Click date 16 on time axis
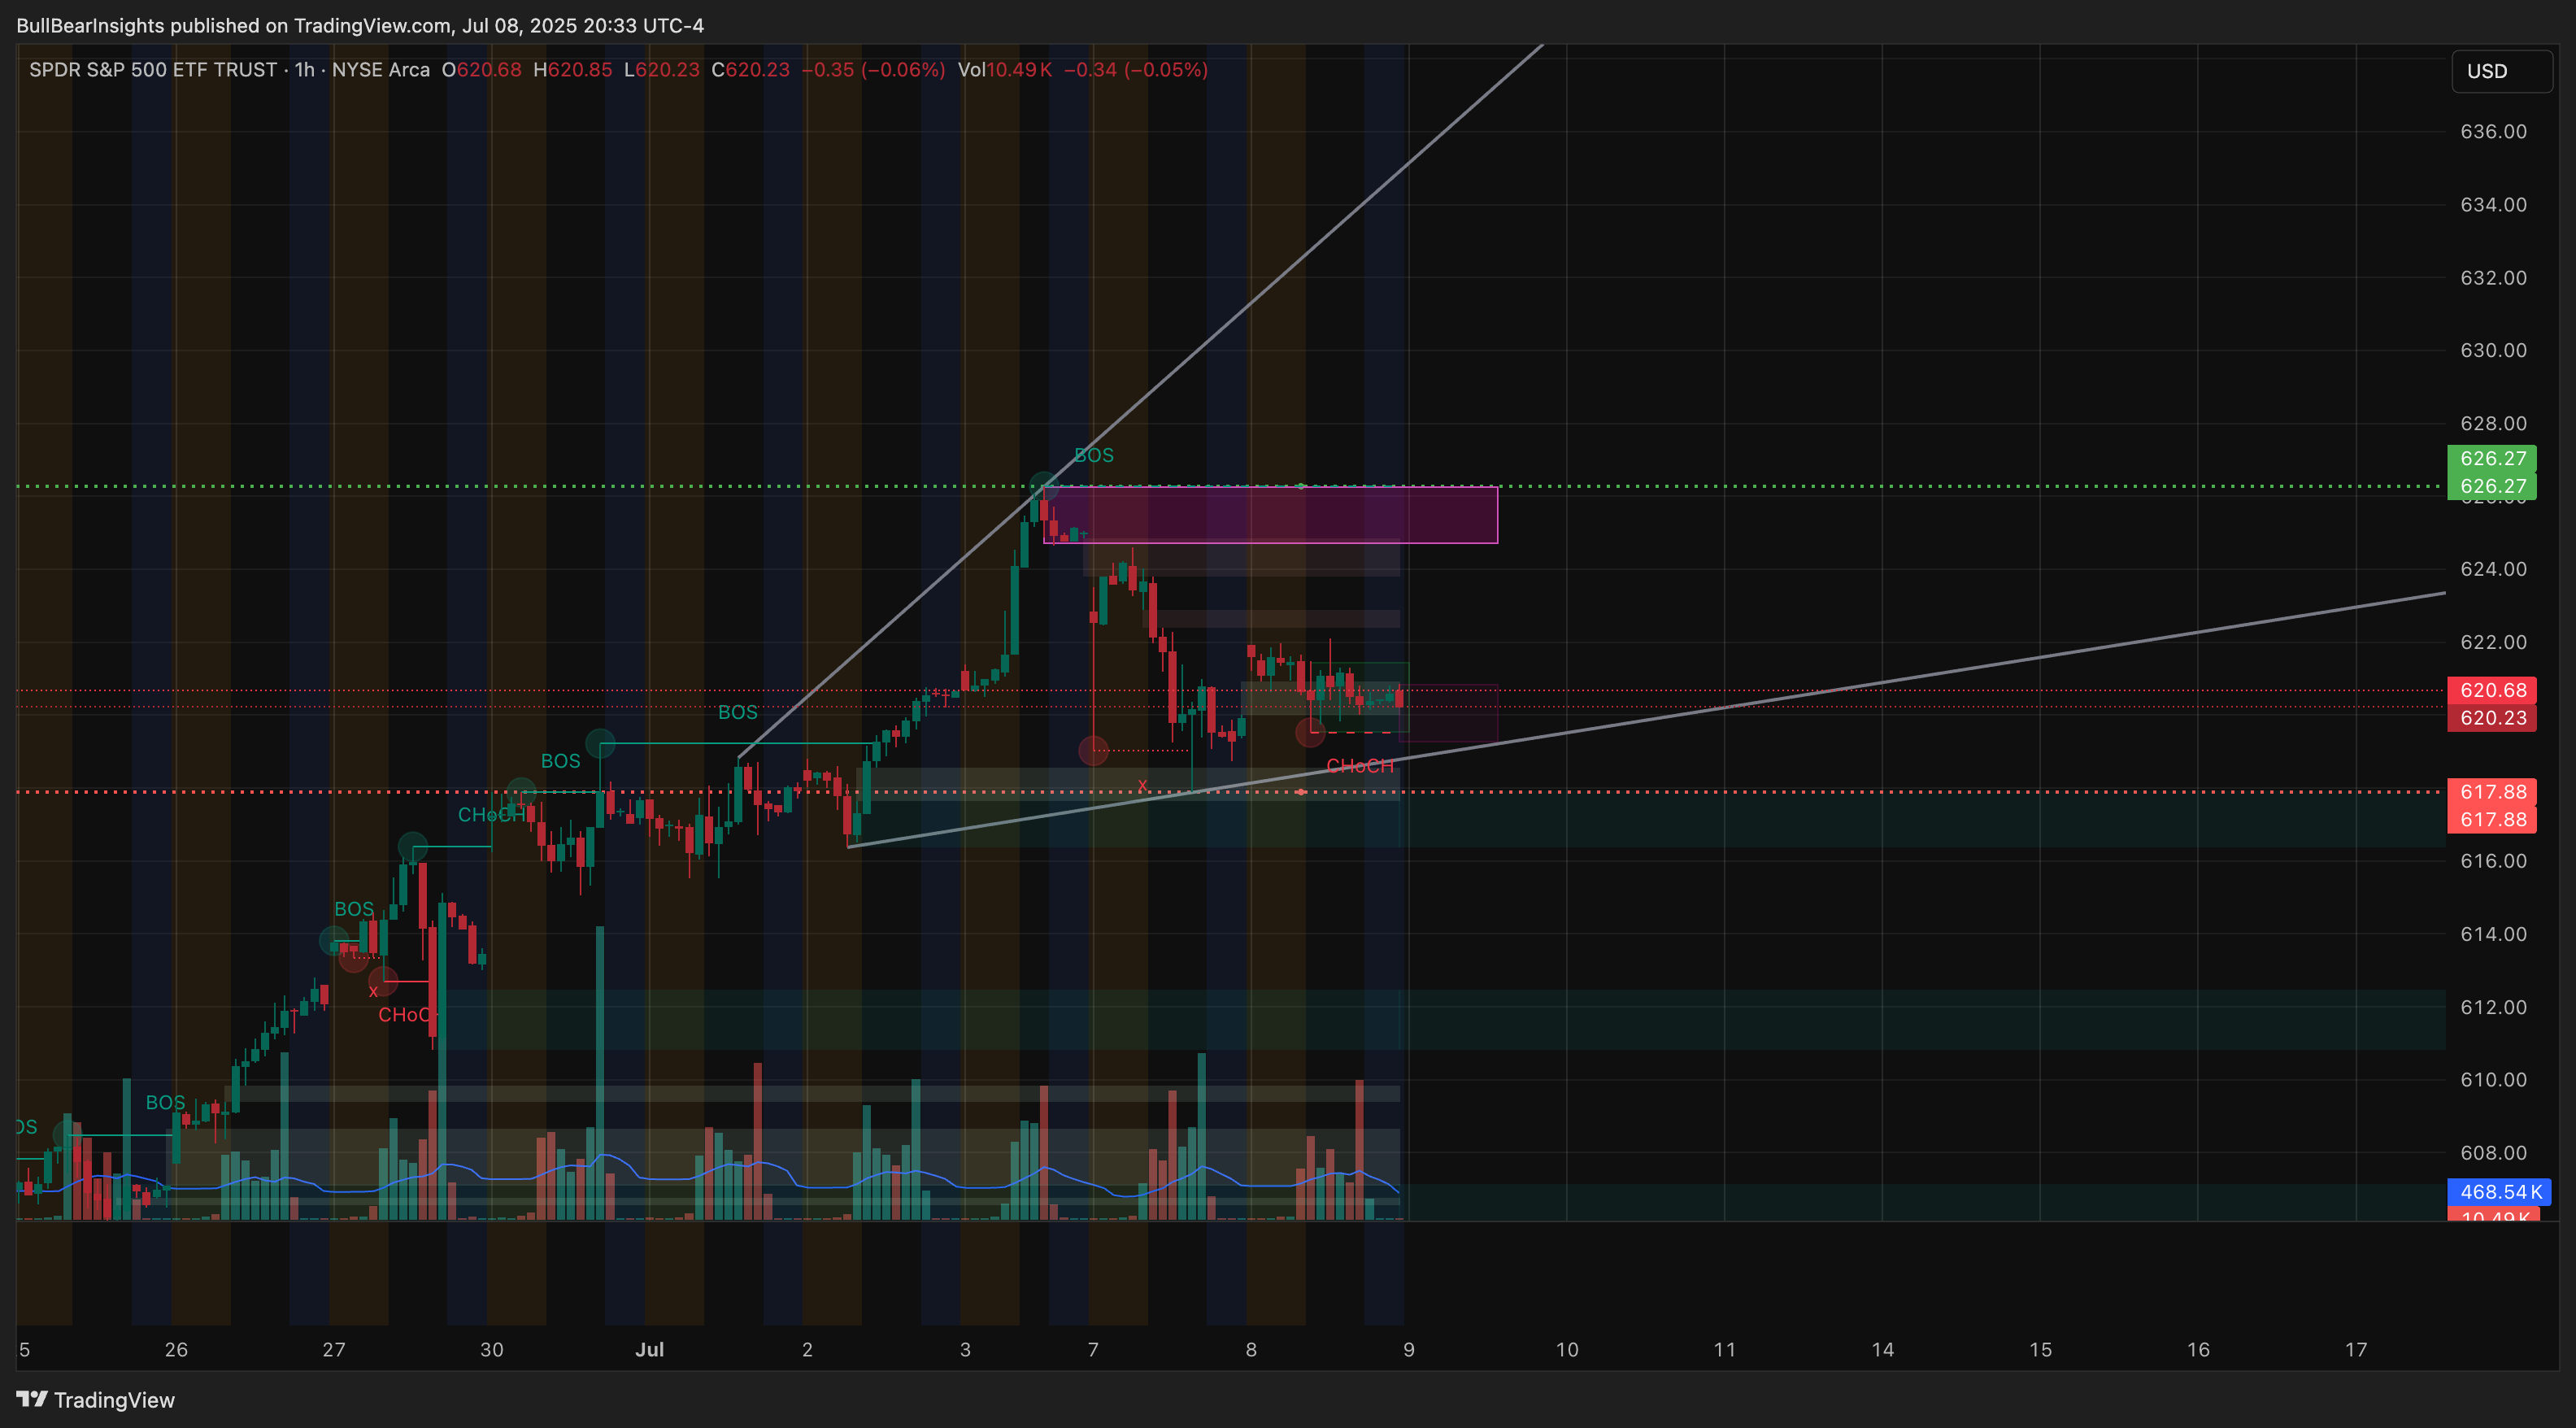Viewport: 2576px width, 1428px height. (2198, 1349)
